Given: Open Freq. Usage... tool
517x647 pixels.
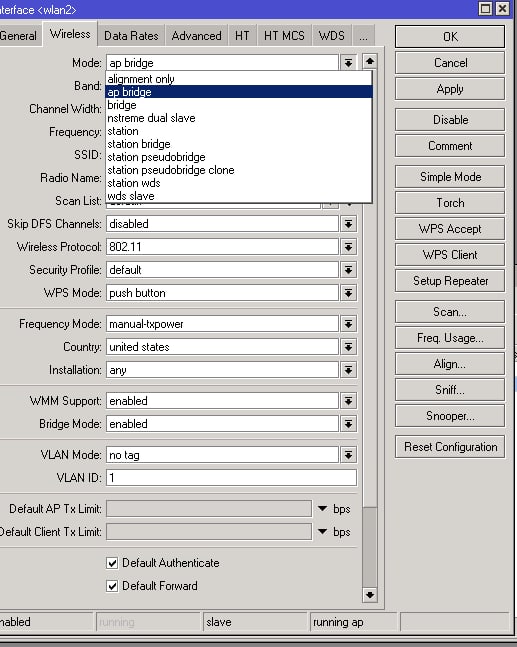Looking at the screenshot, I should pyautogui.click(x=450, y=338).
